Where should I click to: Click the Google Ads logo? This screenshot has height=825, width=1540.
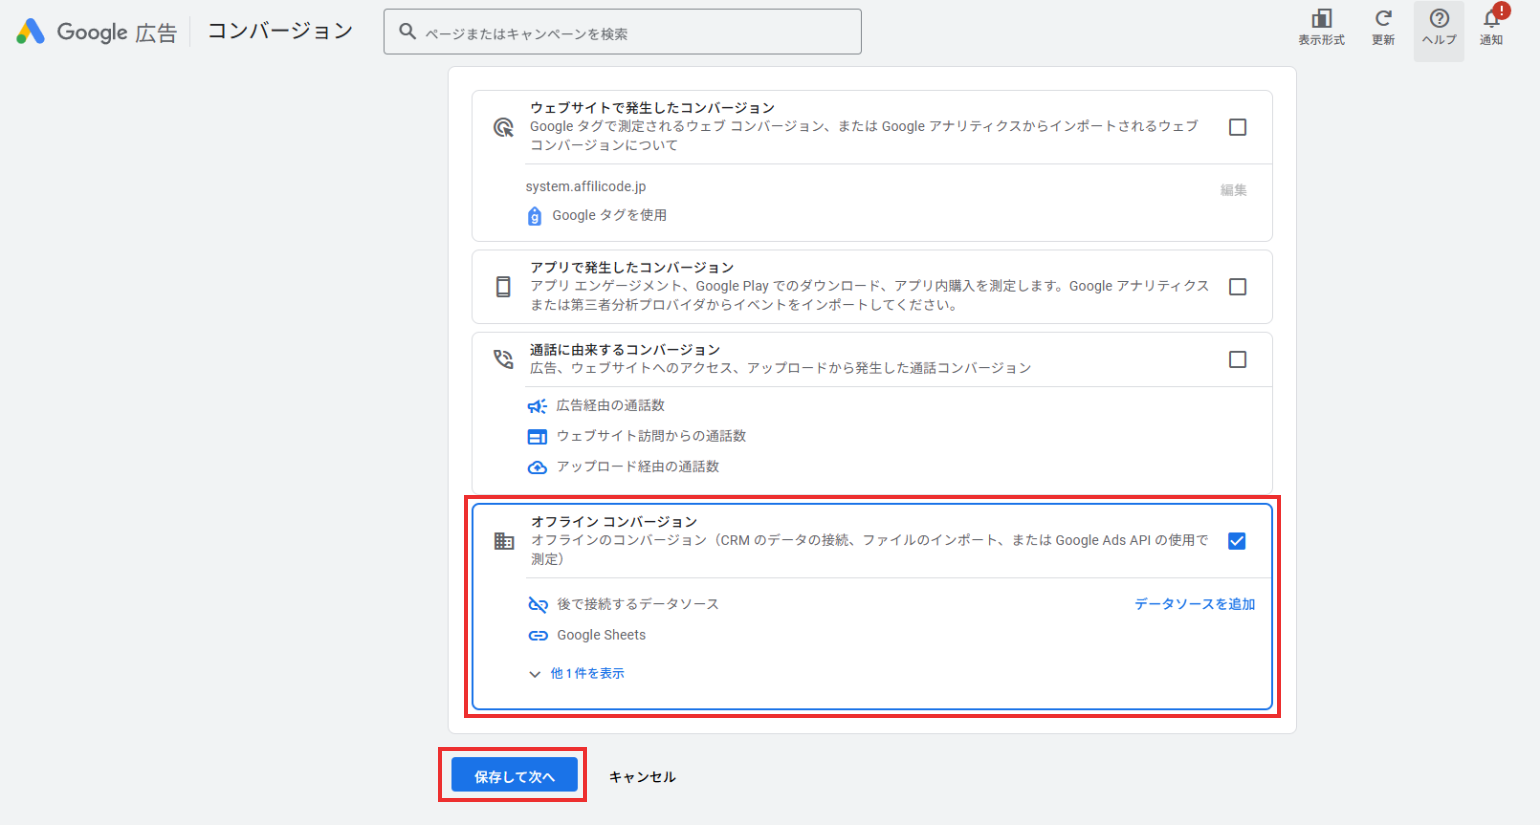31,32
